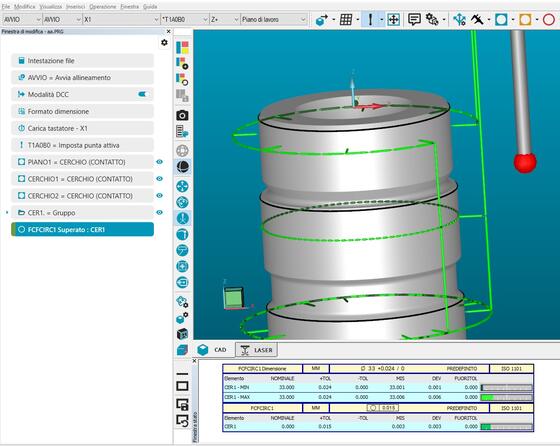This screenshot has width=560, height=446.
Task: Click the yellow square feature toolbar icon
Action: 525,20
